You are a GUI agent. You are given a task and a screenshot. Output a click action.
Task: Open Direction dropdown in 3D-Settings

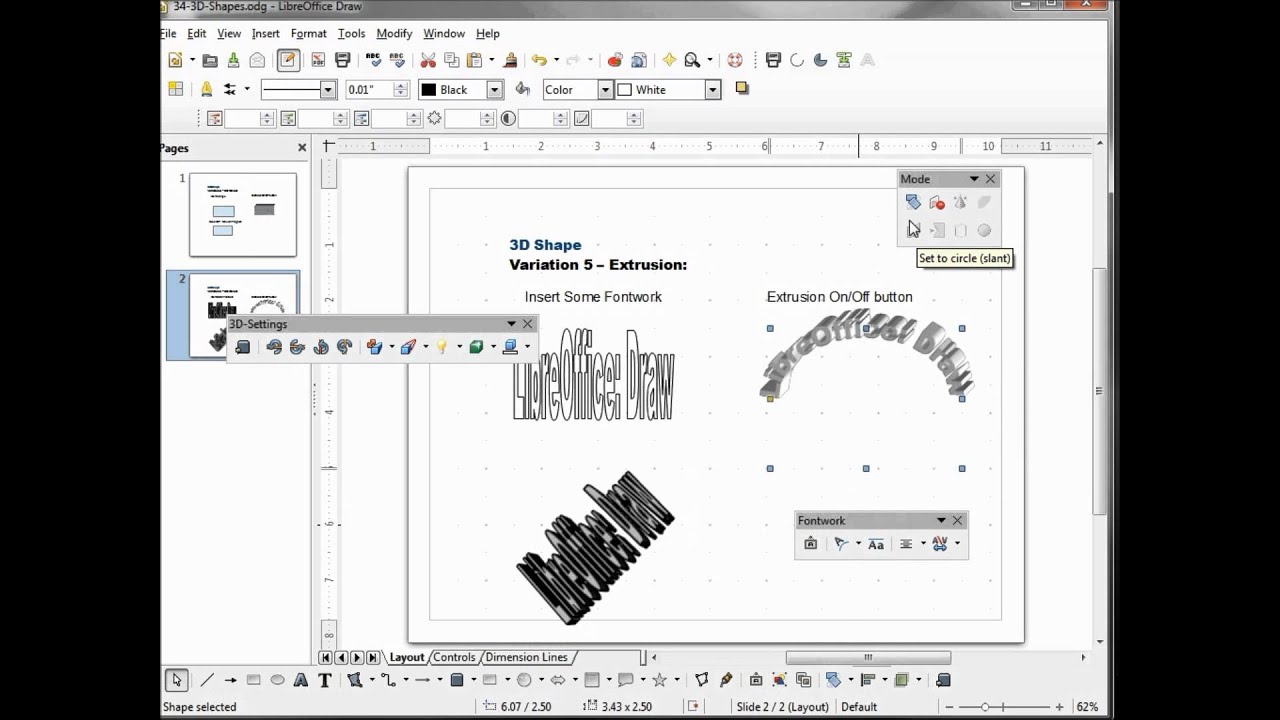(x=425, y=347)
